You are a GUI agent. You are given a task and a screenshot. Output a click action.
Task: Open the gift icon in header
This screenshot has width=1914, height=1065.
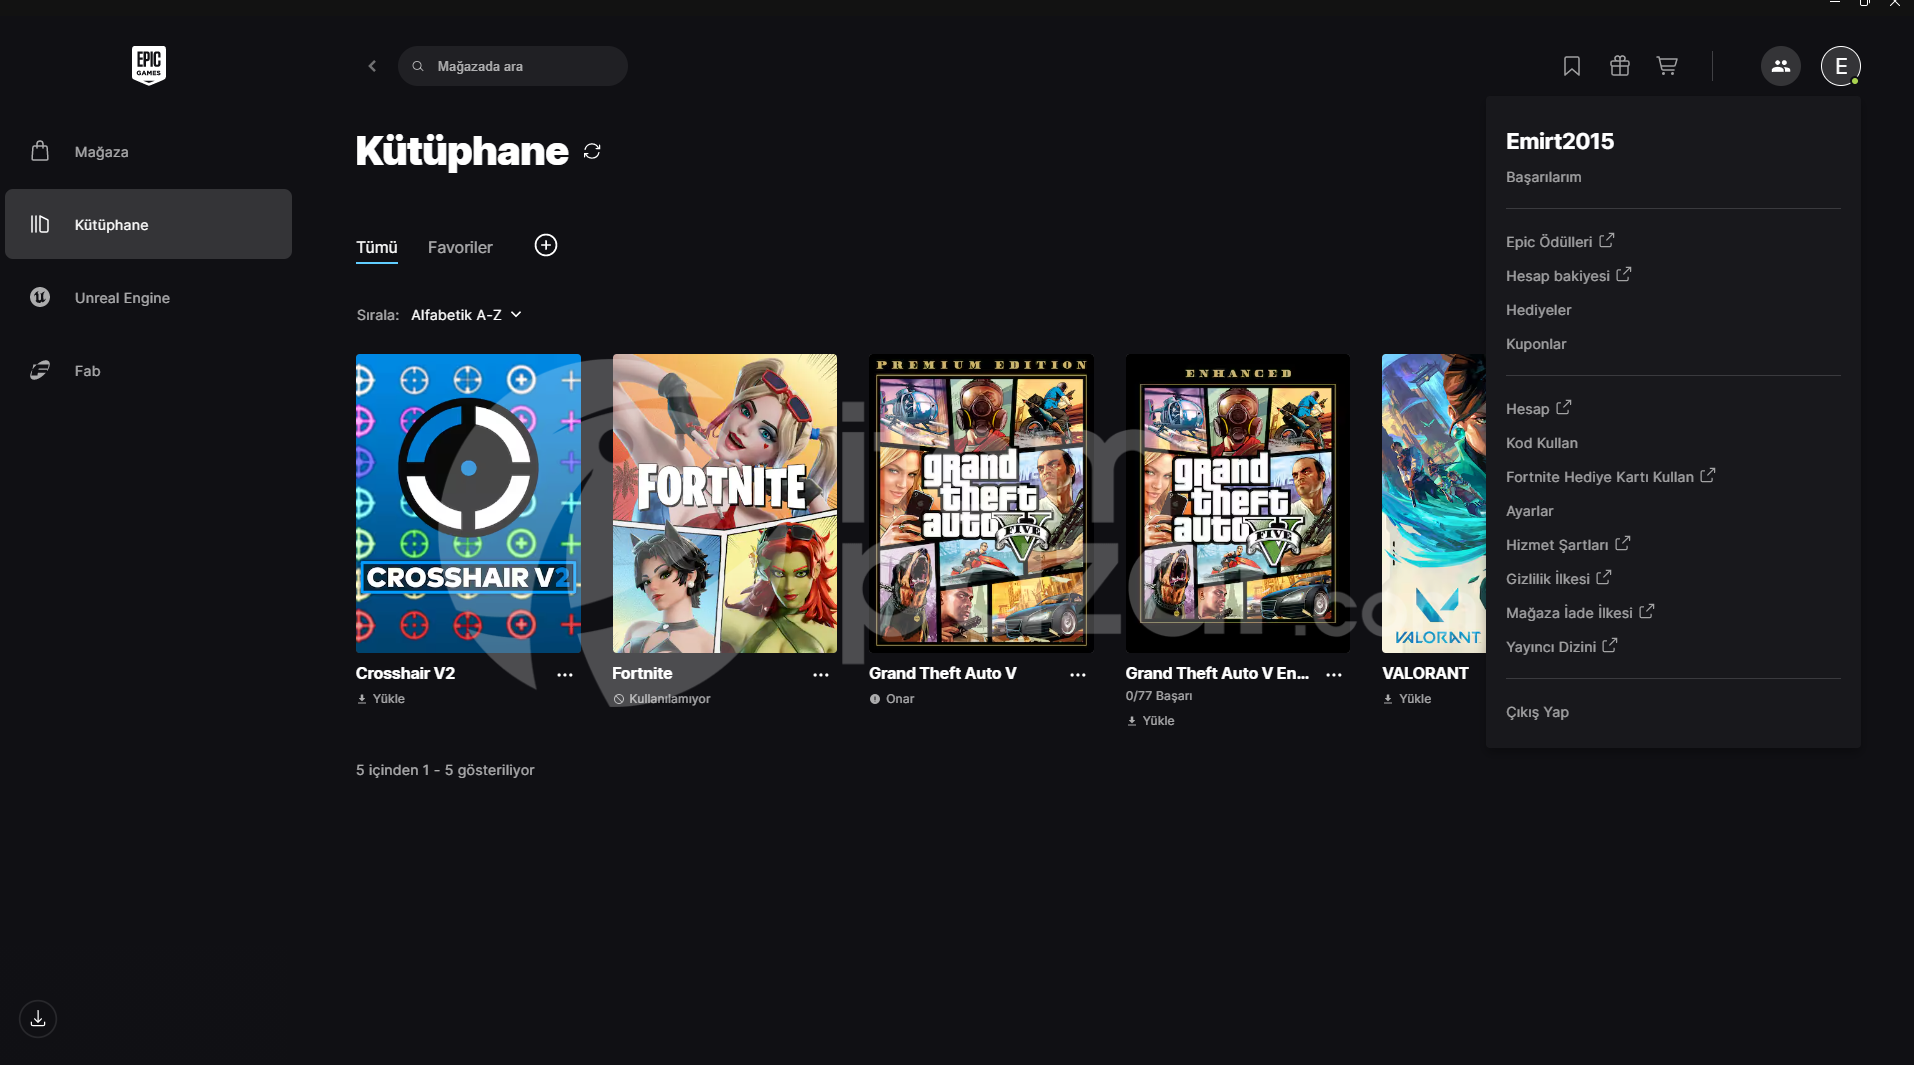coord(1620,66)
